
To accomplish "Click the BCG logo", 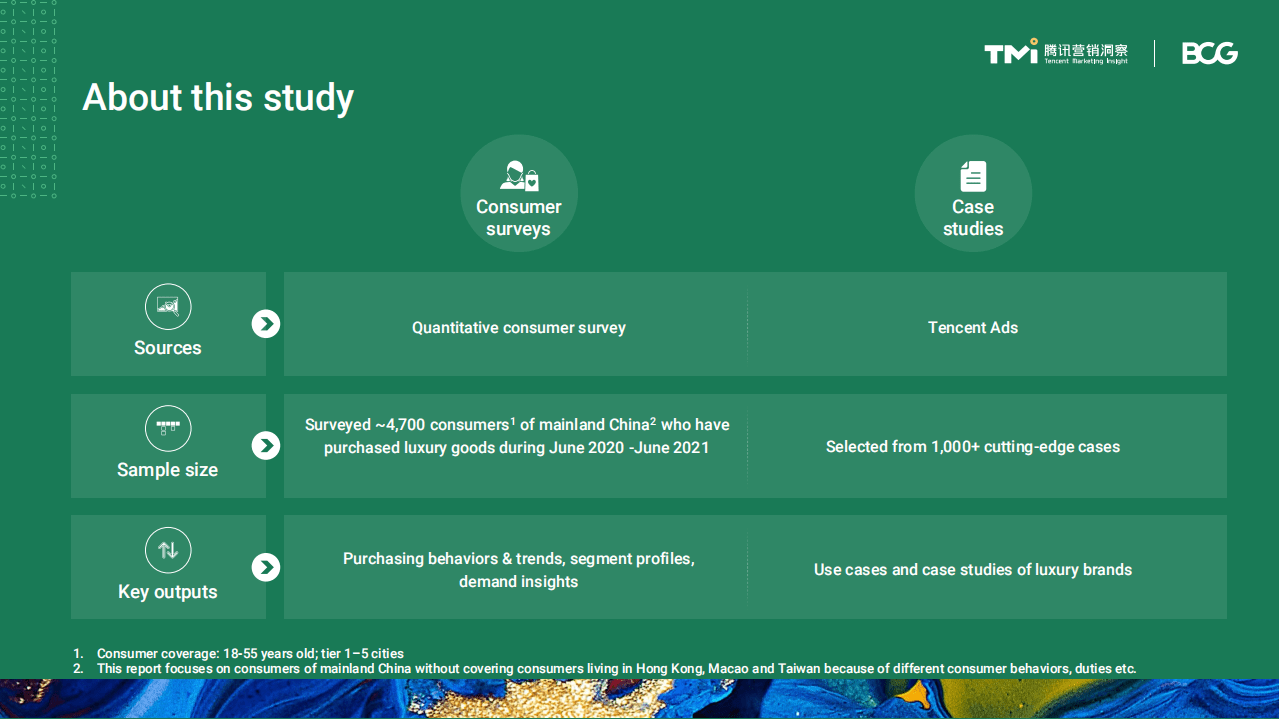I will (x=1209, y=53).
